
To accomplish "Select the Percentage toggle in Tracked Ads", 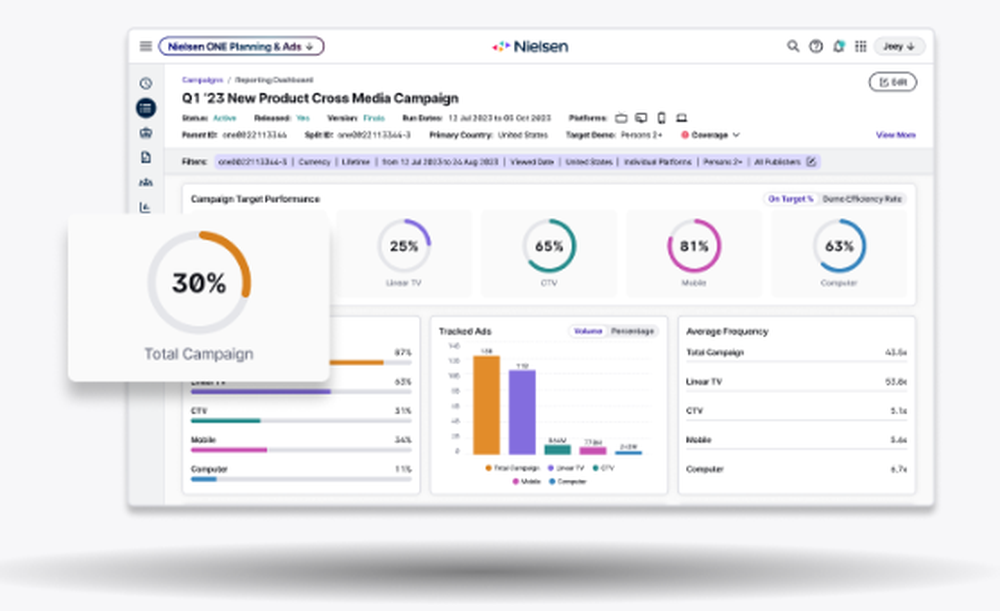I will (x=632, y=331).
